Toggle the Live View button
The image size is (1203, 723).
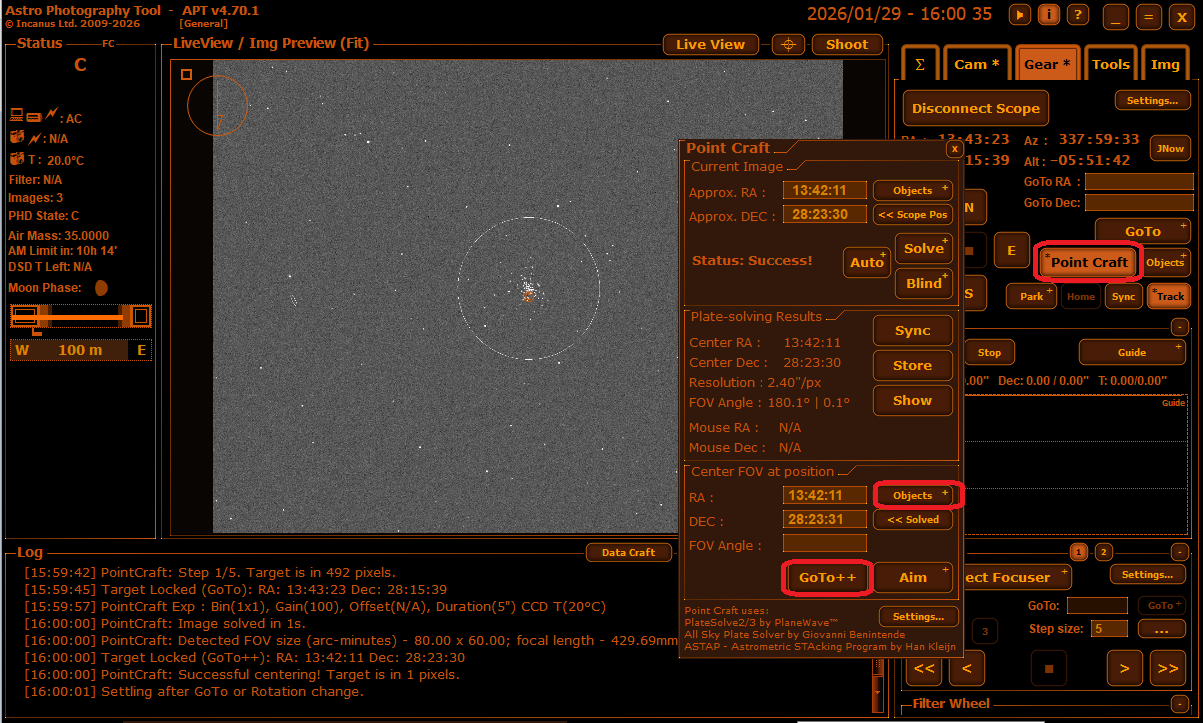tap(710, 44)
